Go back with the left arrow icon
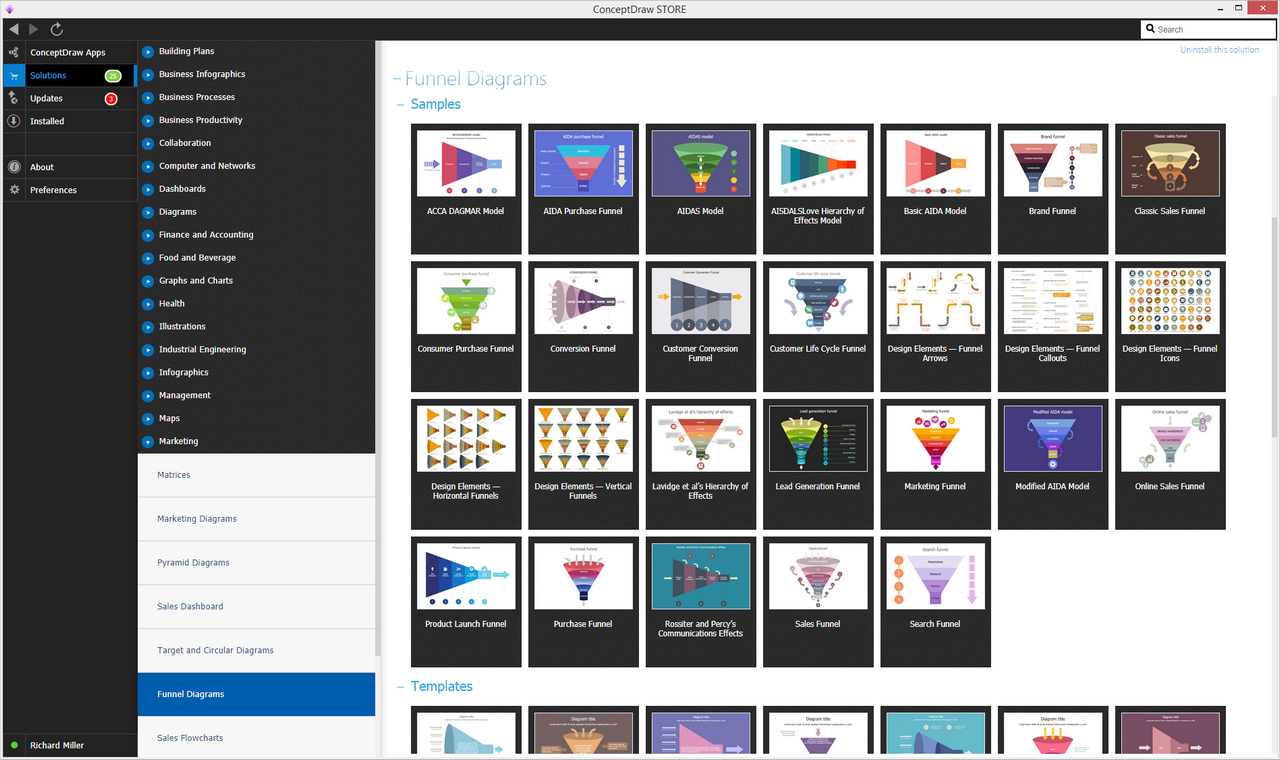Viewport: 1280px width, 760px height. (14, 29)
